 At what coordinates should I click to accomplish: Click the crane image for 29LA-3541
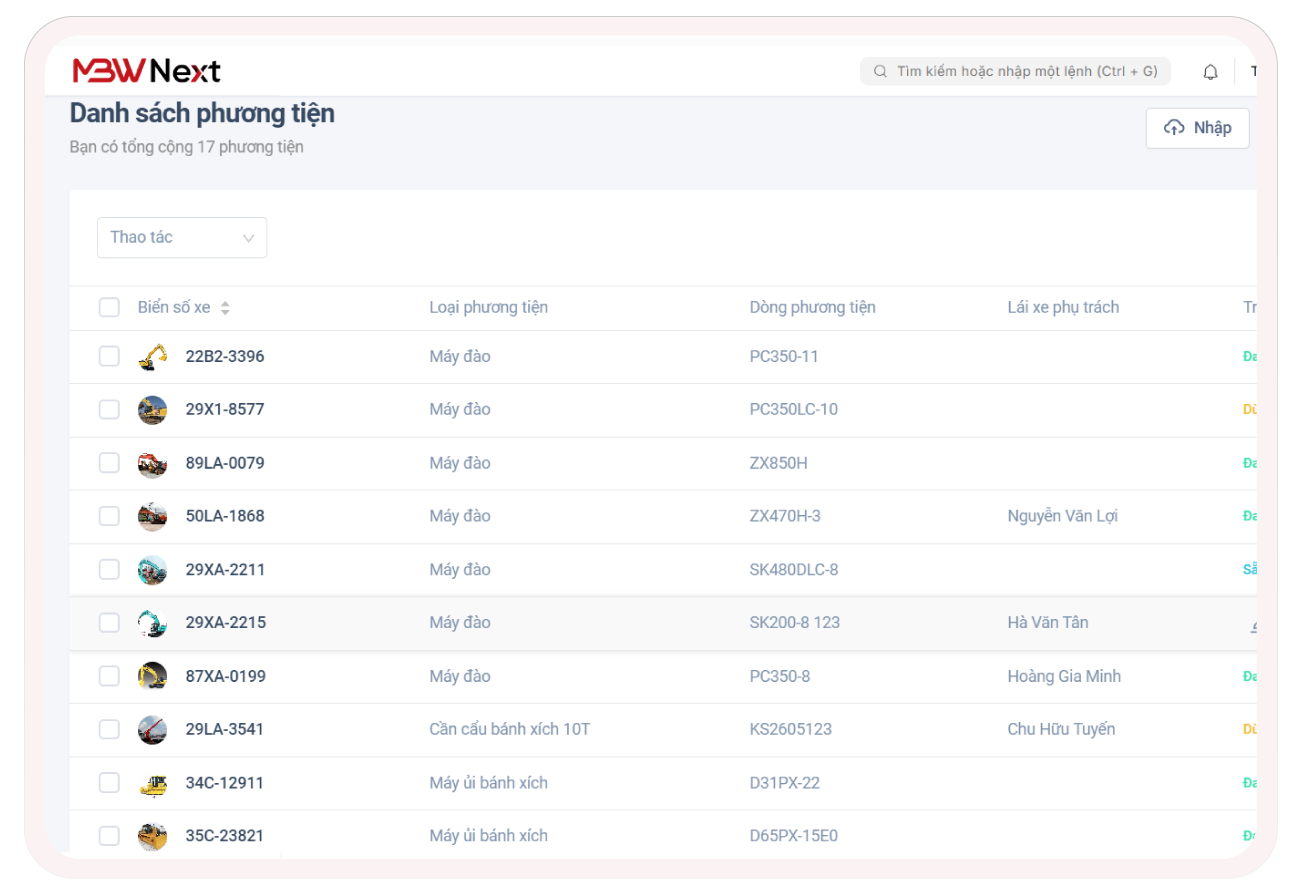[x=152, y=730]
